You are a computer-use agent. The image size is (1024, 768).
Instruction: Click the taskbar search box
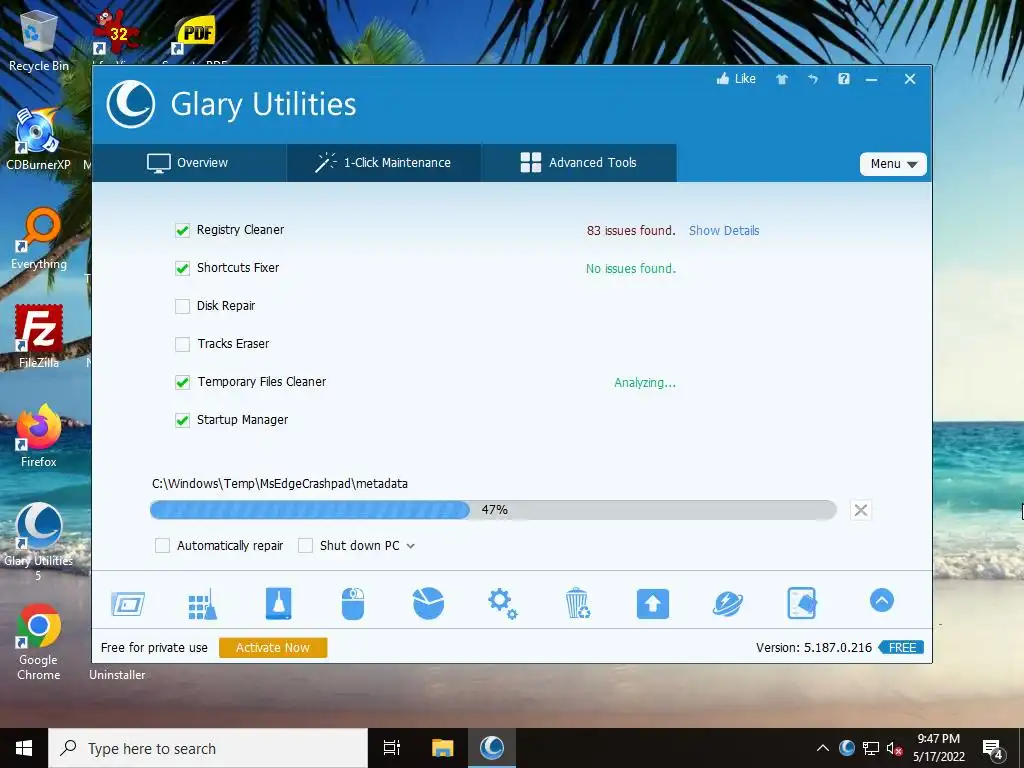[x=208, y=748]
